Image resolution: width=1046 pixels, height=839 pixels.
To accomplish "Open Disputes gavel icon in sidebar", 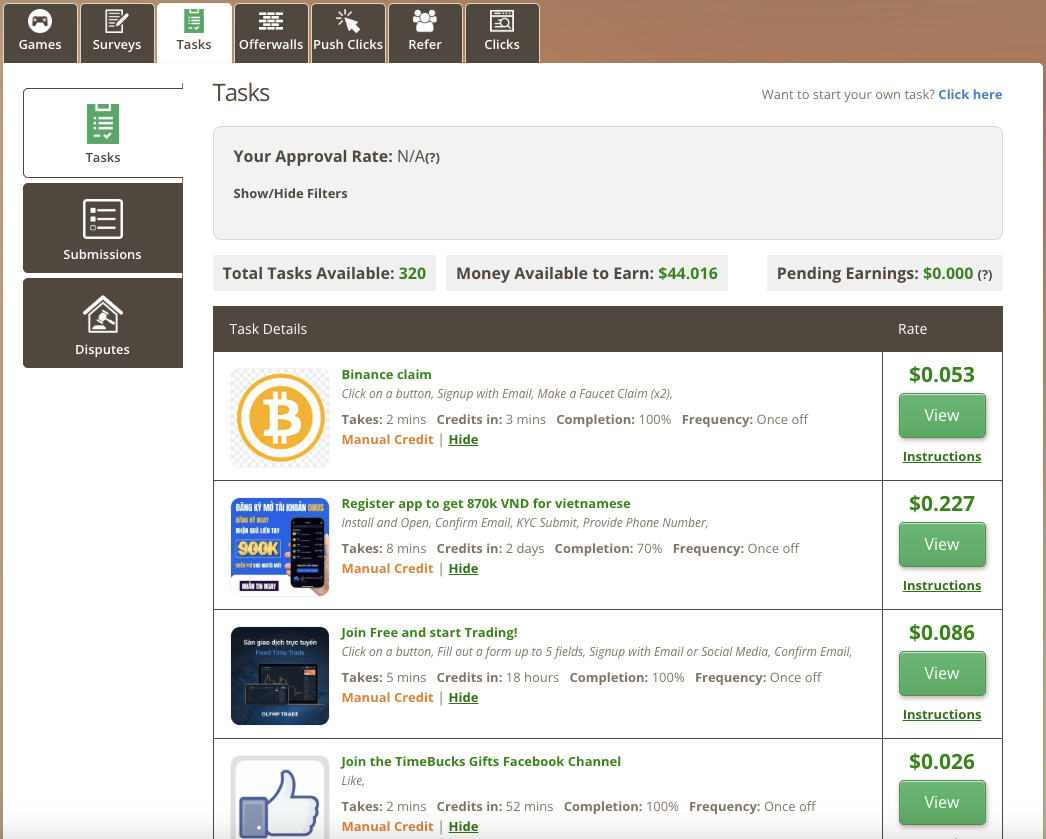I will (x=103, y=314).
